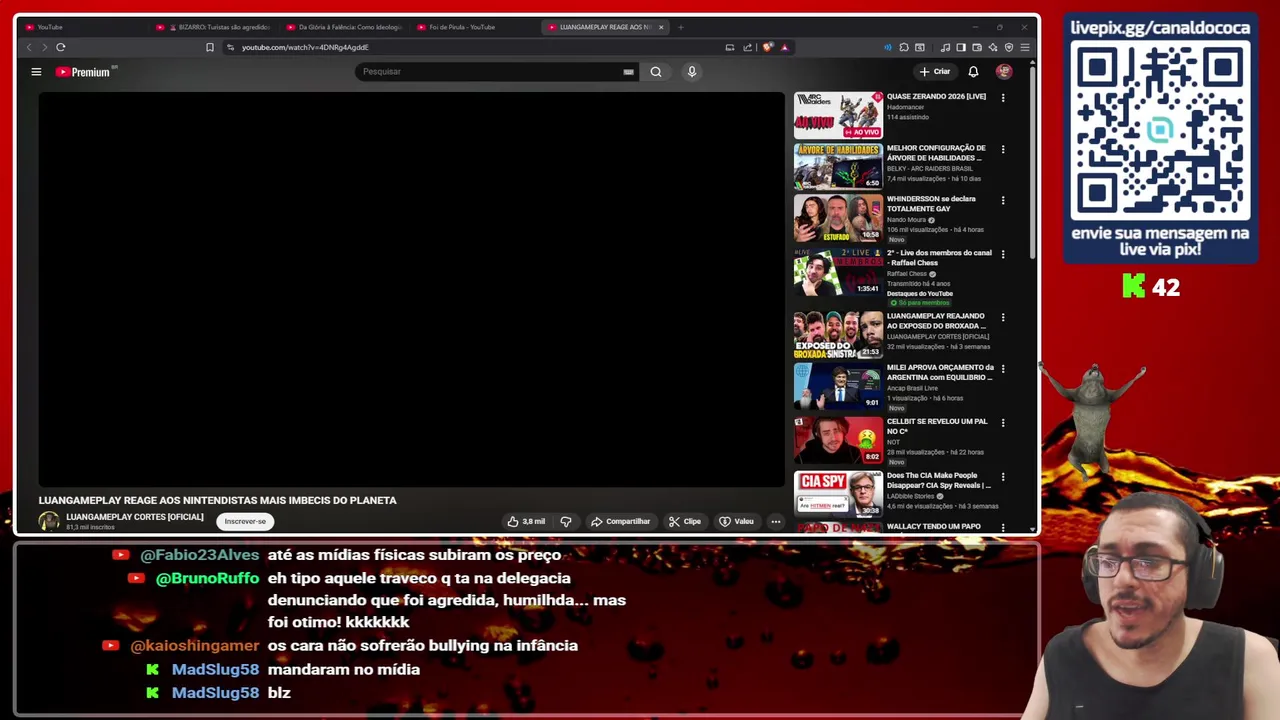Close the LUANGAMEPLAY REAGE tab
Image resolution: width=1280 pixels, height=720 pixels.
[x=661, y=27]
